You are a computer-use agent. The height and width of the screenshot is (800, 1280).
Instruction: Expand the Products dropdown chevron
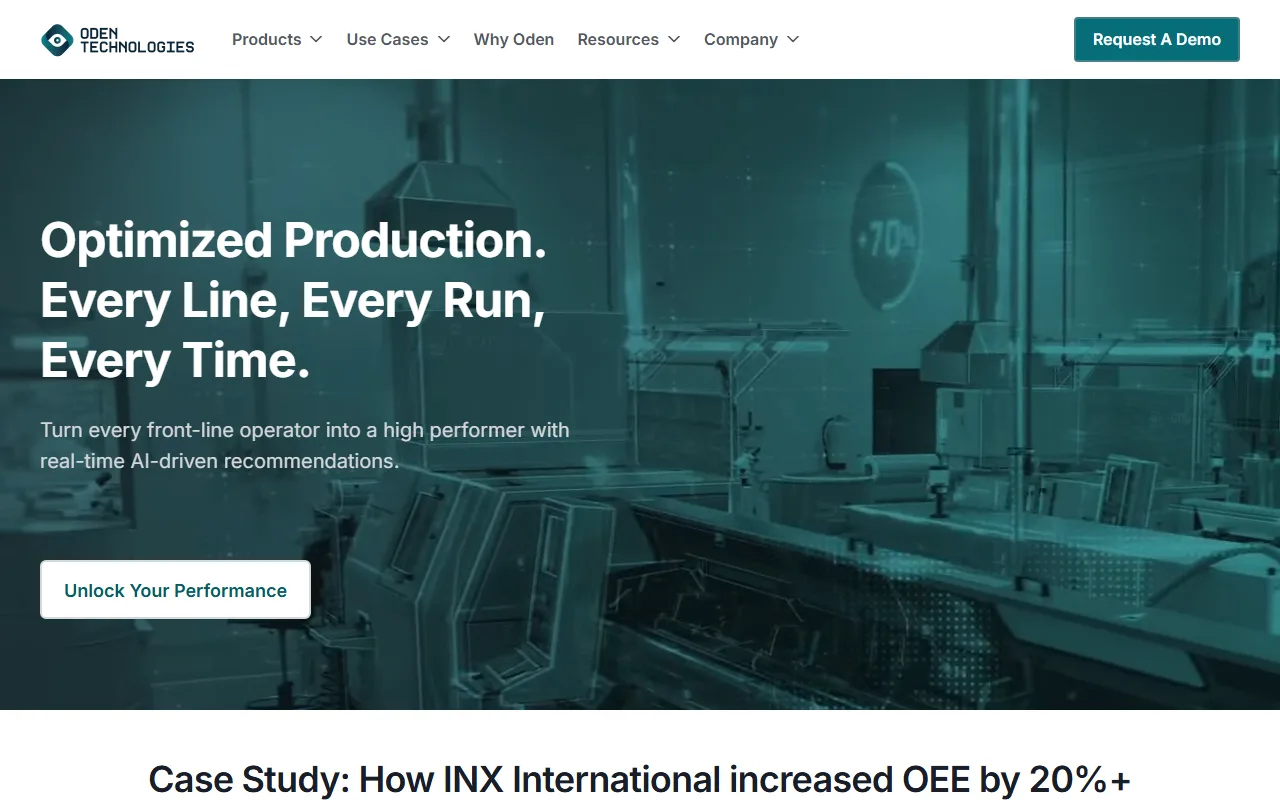tap(316, 40)
